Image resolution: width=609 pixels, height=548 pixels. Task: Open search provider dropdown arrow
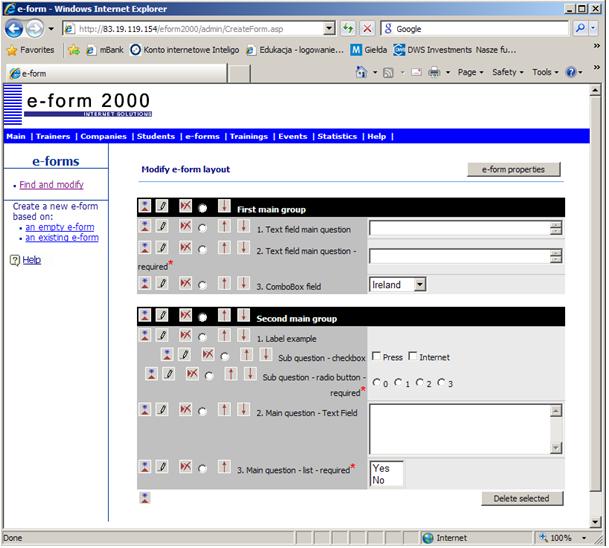pyautogui.click(x=594, y=28)
